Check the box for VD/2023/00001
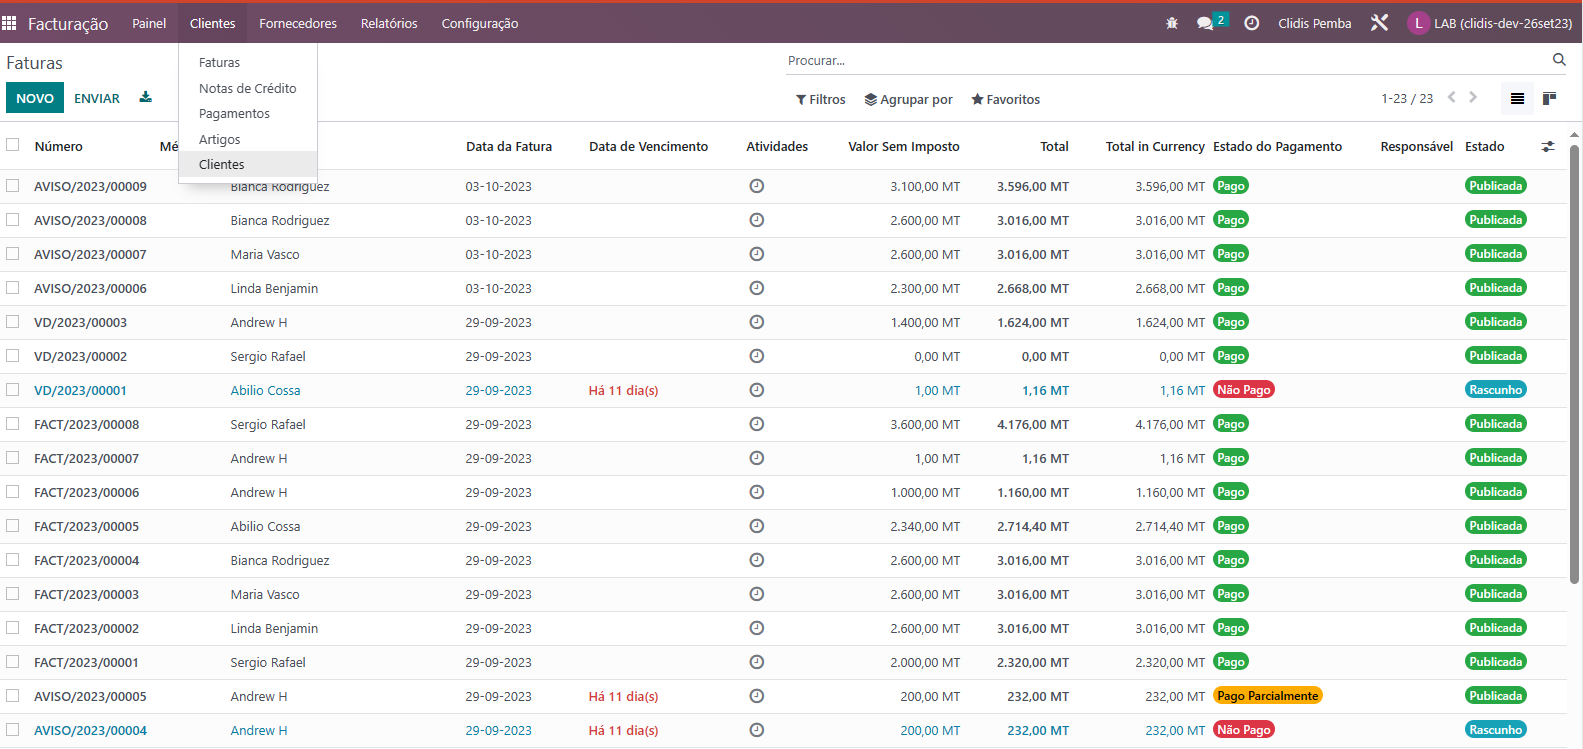This screenshot has width=1583, height=749. (13, 389)
